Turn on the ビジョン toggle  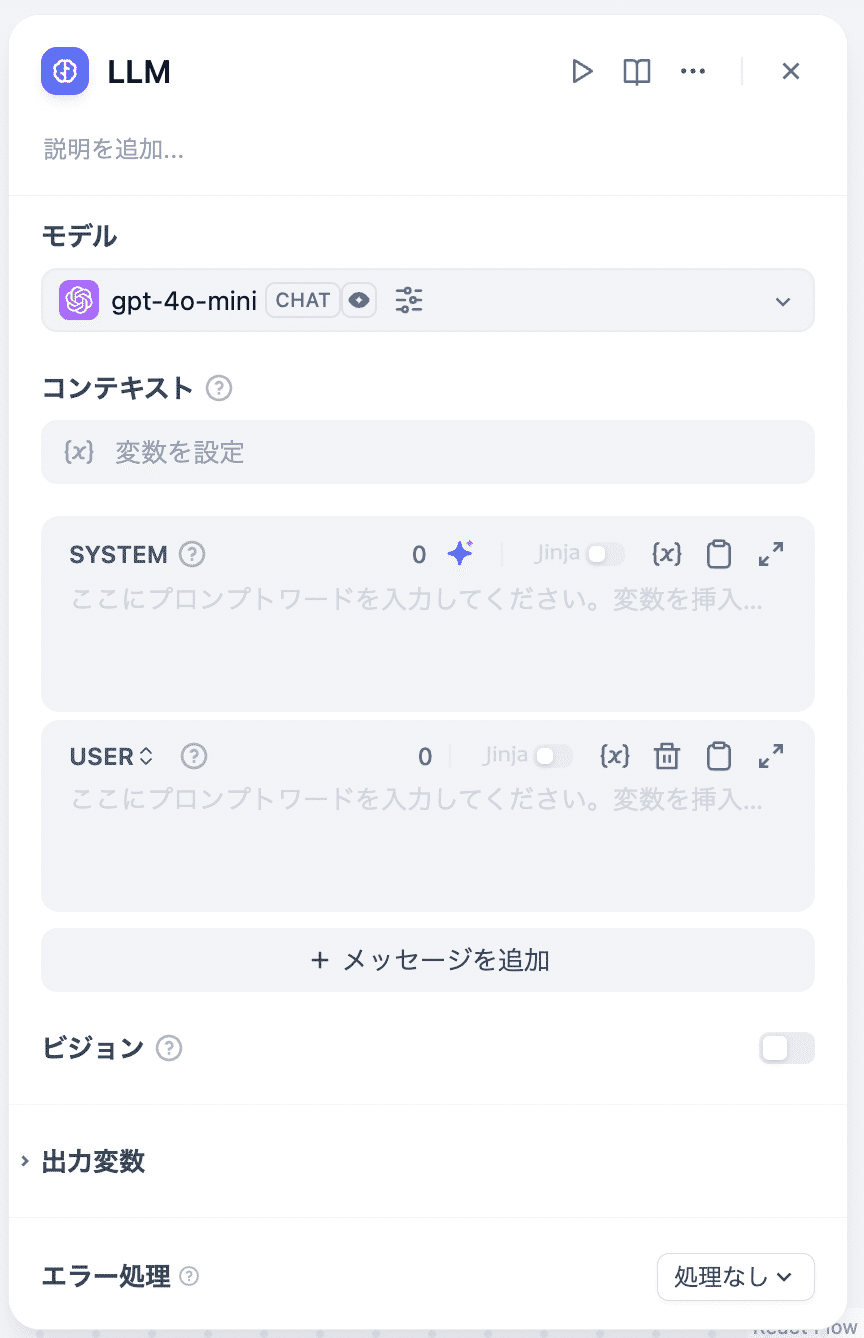tap(787, 1048)
